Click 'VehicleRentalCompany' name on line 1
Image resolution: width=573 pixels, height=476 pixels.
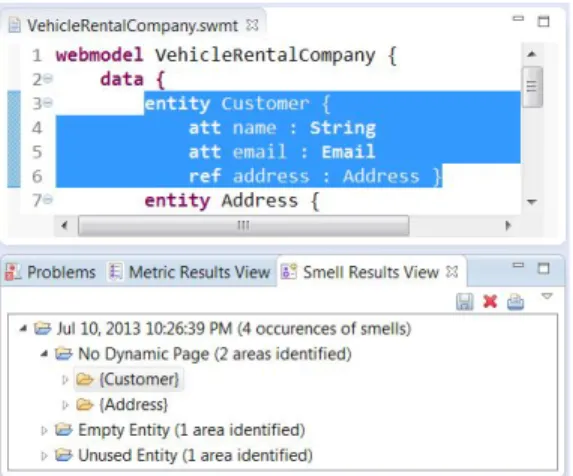point(265,56)
